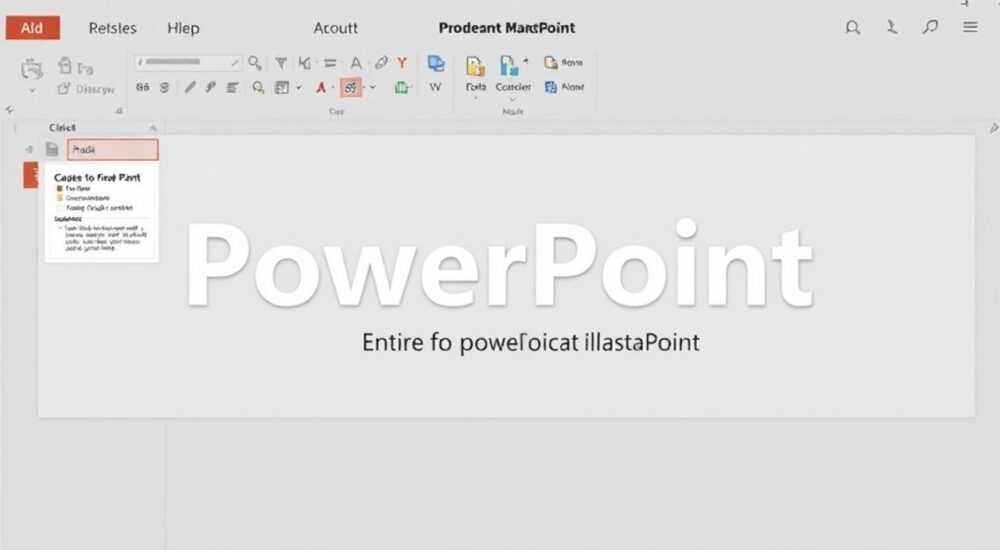Click the horizontal lines spacing icon

pos(330,63)
